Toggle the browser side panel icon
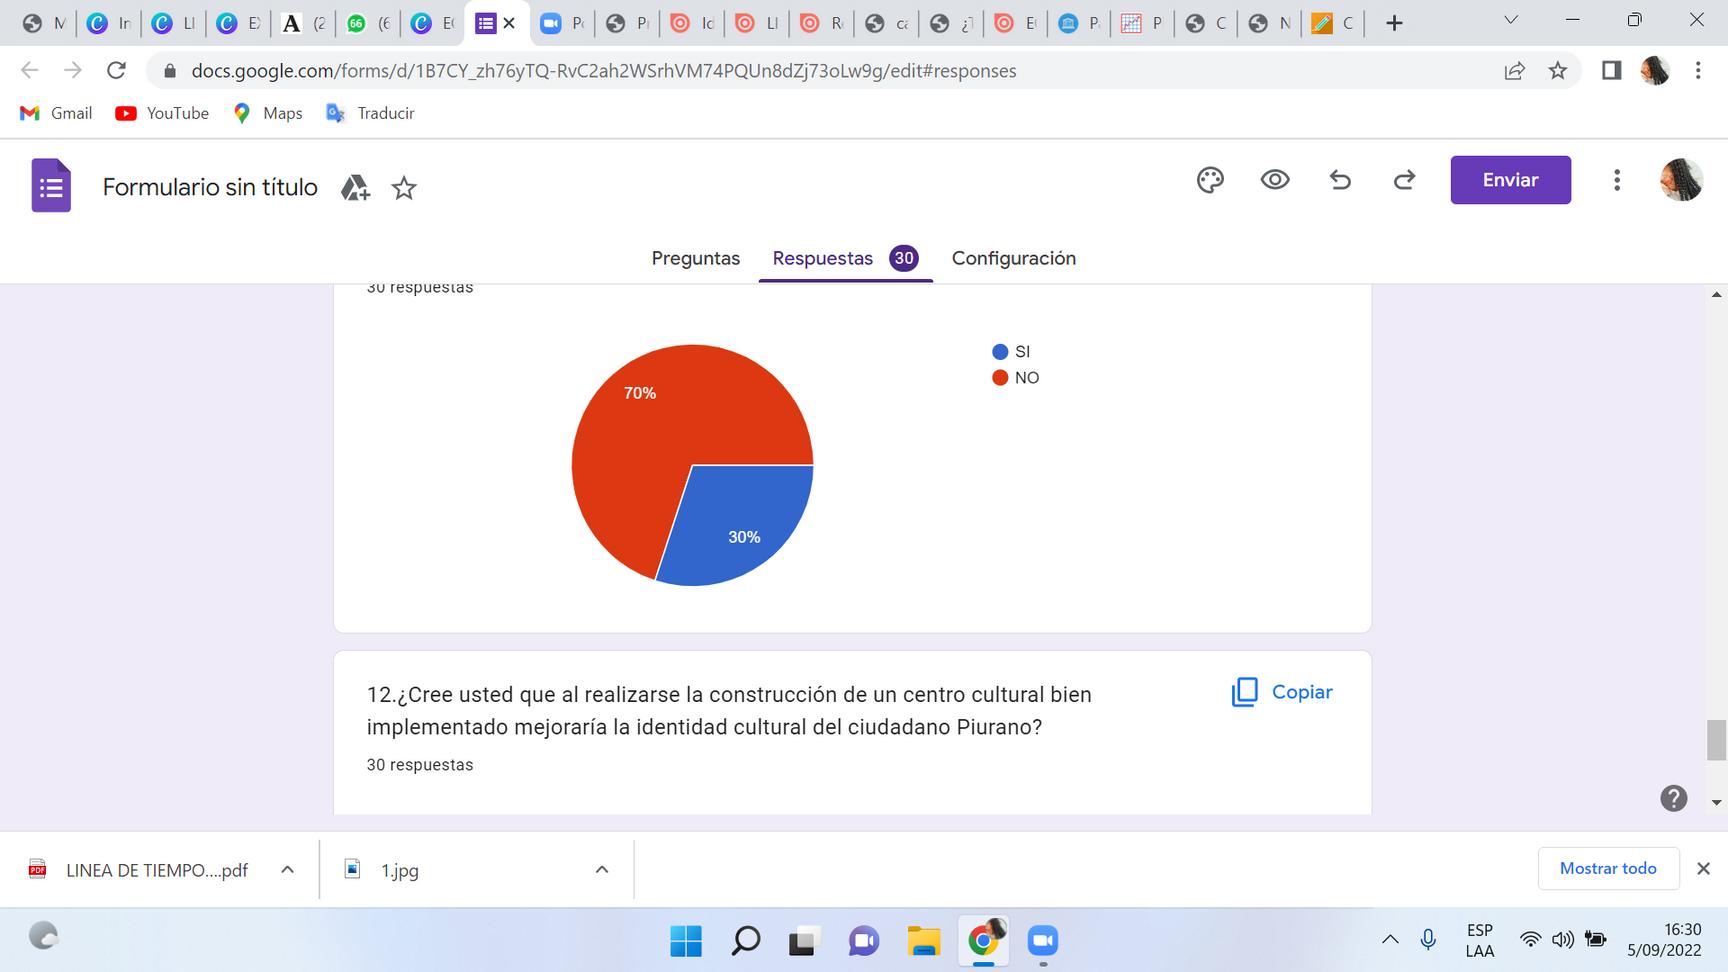The width and height of the screenshot is (1728, 972). (x=1611, y=70)
